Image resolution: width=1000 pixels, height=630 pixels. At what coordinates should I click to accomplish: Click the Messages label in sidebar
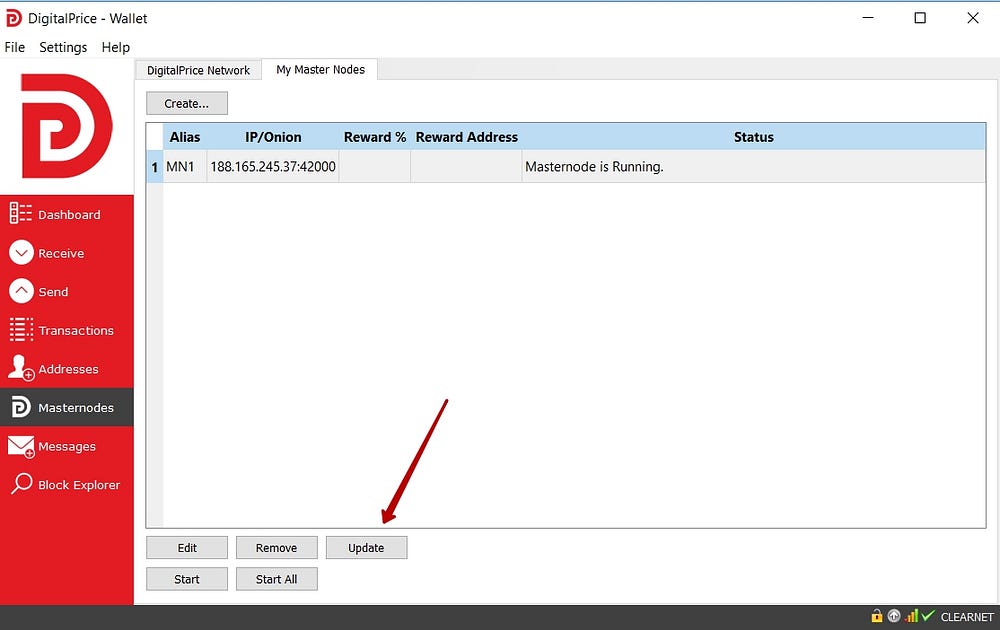(x=67, y=446)
